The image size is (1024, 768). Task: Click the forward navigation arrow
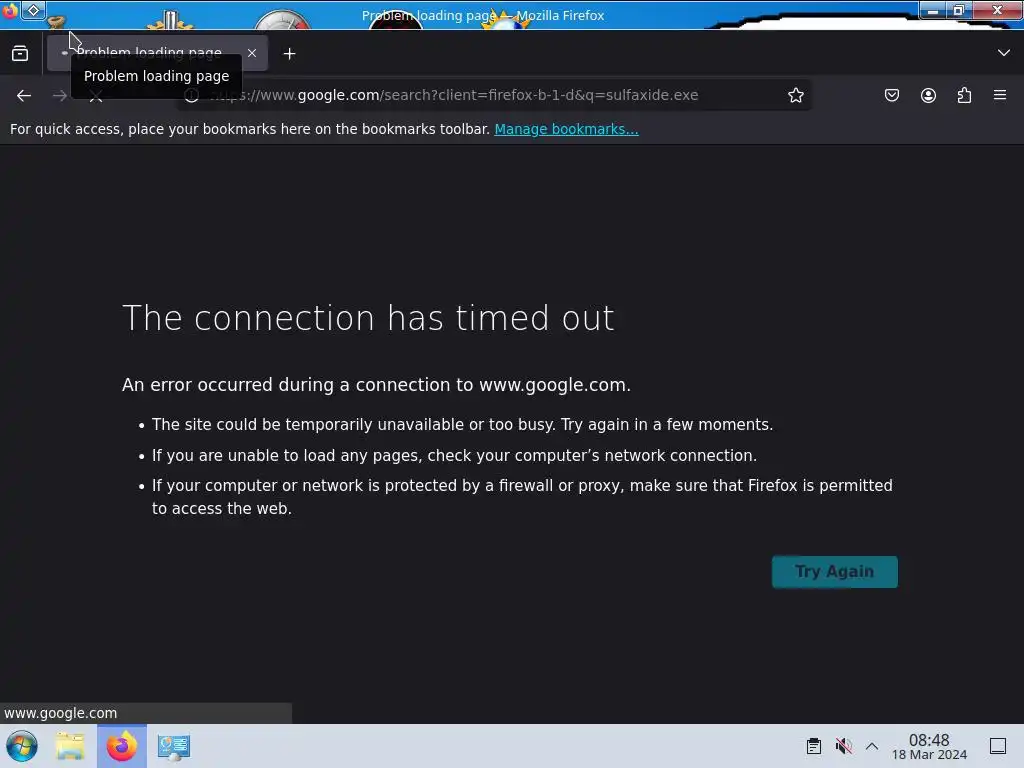[60, 95]
